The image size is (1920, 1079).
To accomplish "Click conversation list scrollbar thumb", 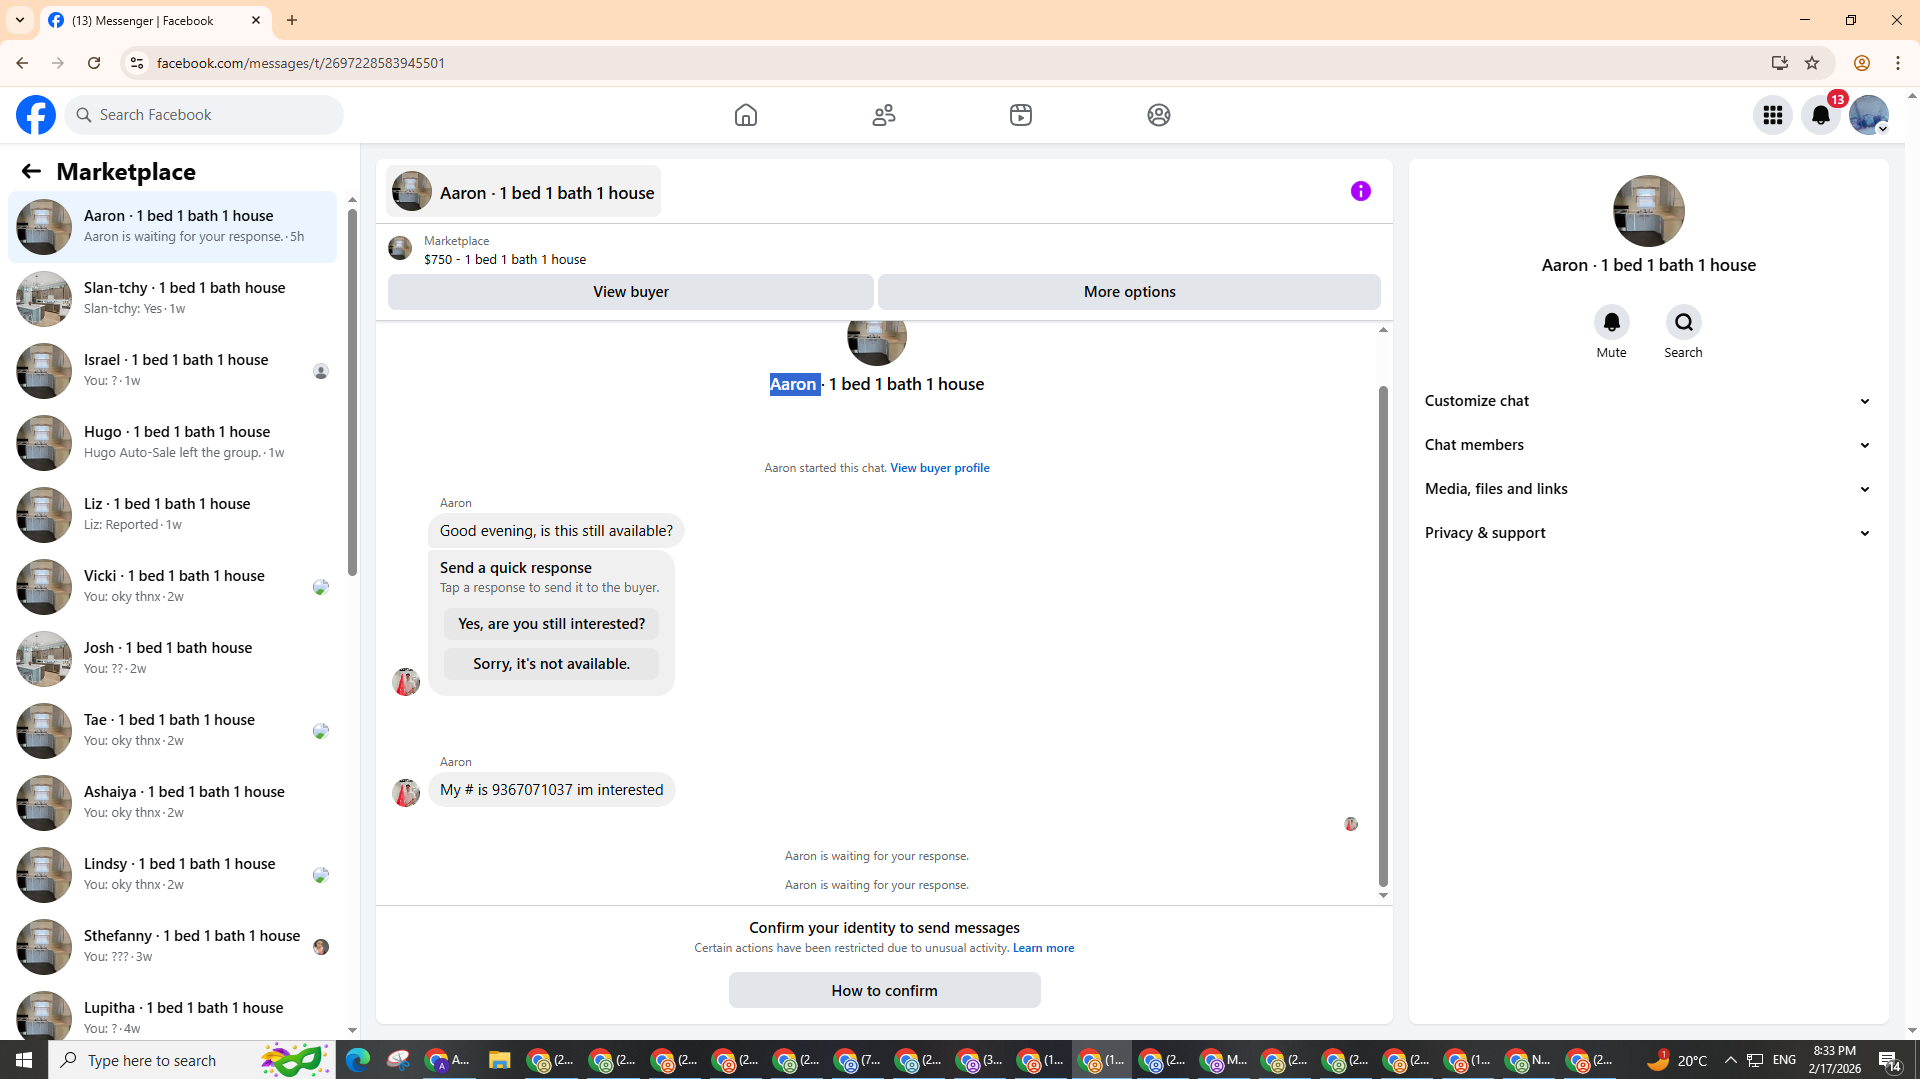I will [x=352, y=393].
